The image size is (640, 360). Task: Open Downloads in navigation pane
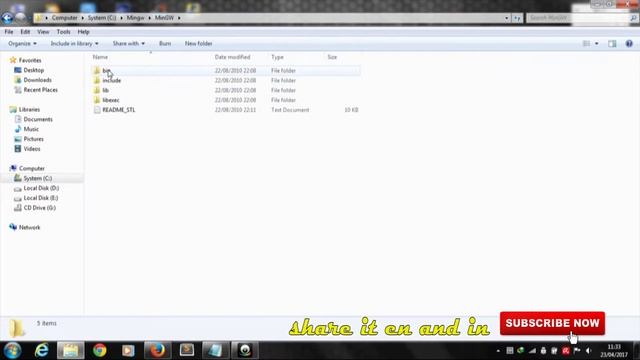point(38,80)
